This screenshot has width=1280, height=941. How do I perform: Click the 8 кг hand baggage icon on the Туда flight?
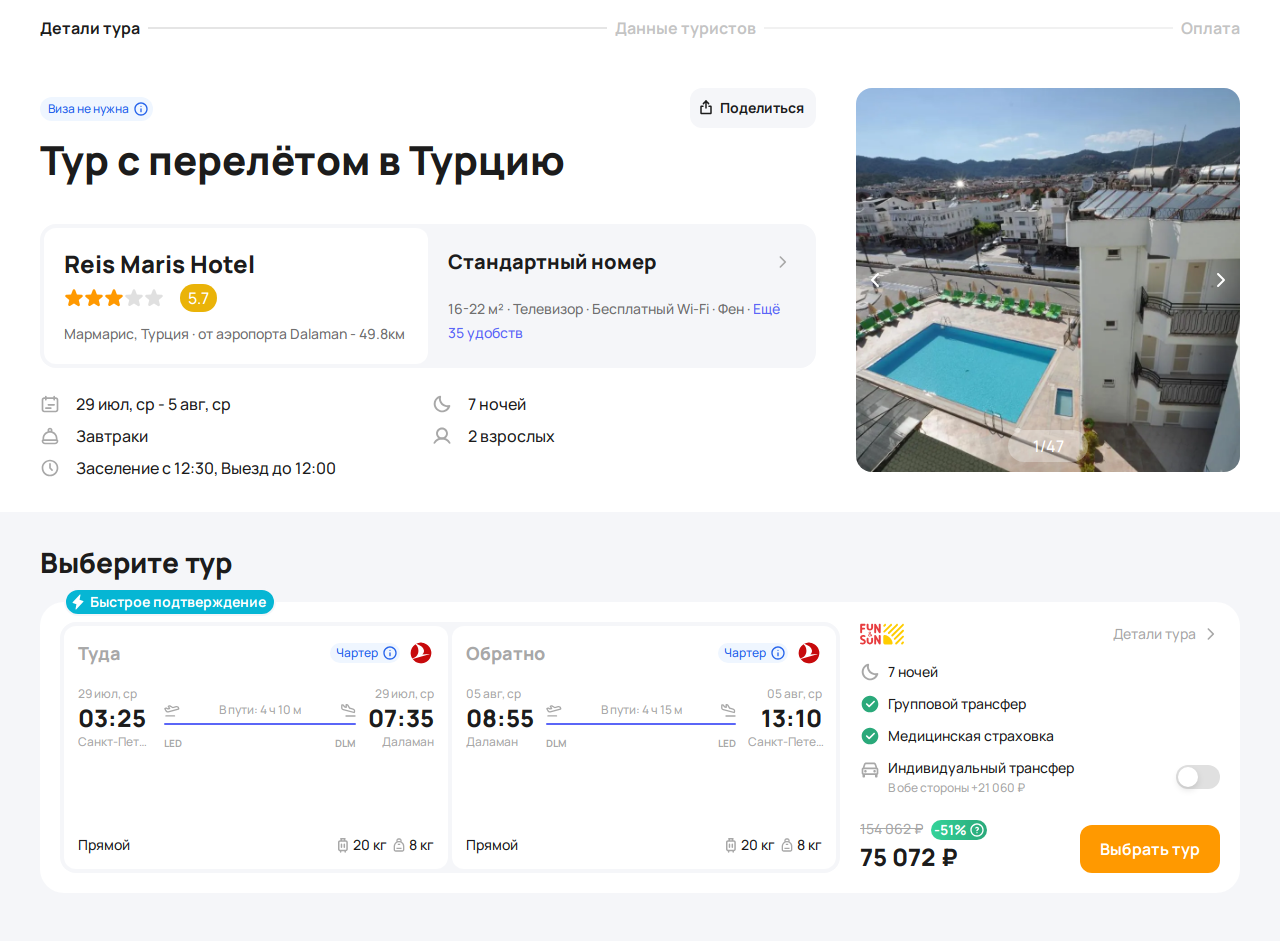click(x=399, y=845)
